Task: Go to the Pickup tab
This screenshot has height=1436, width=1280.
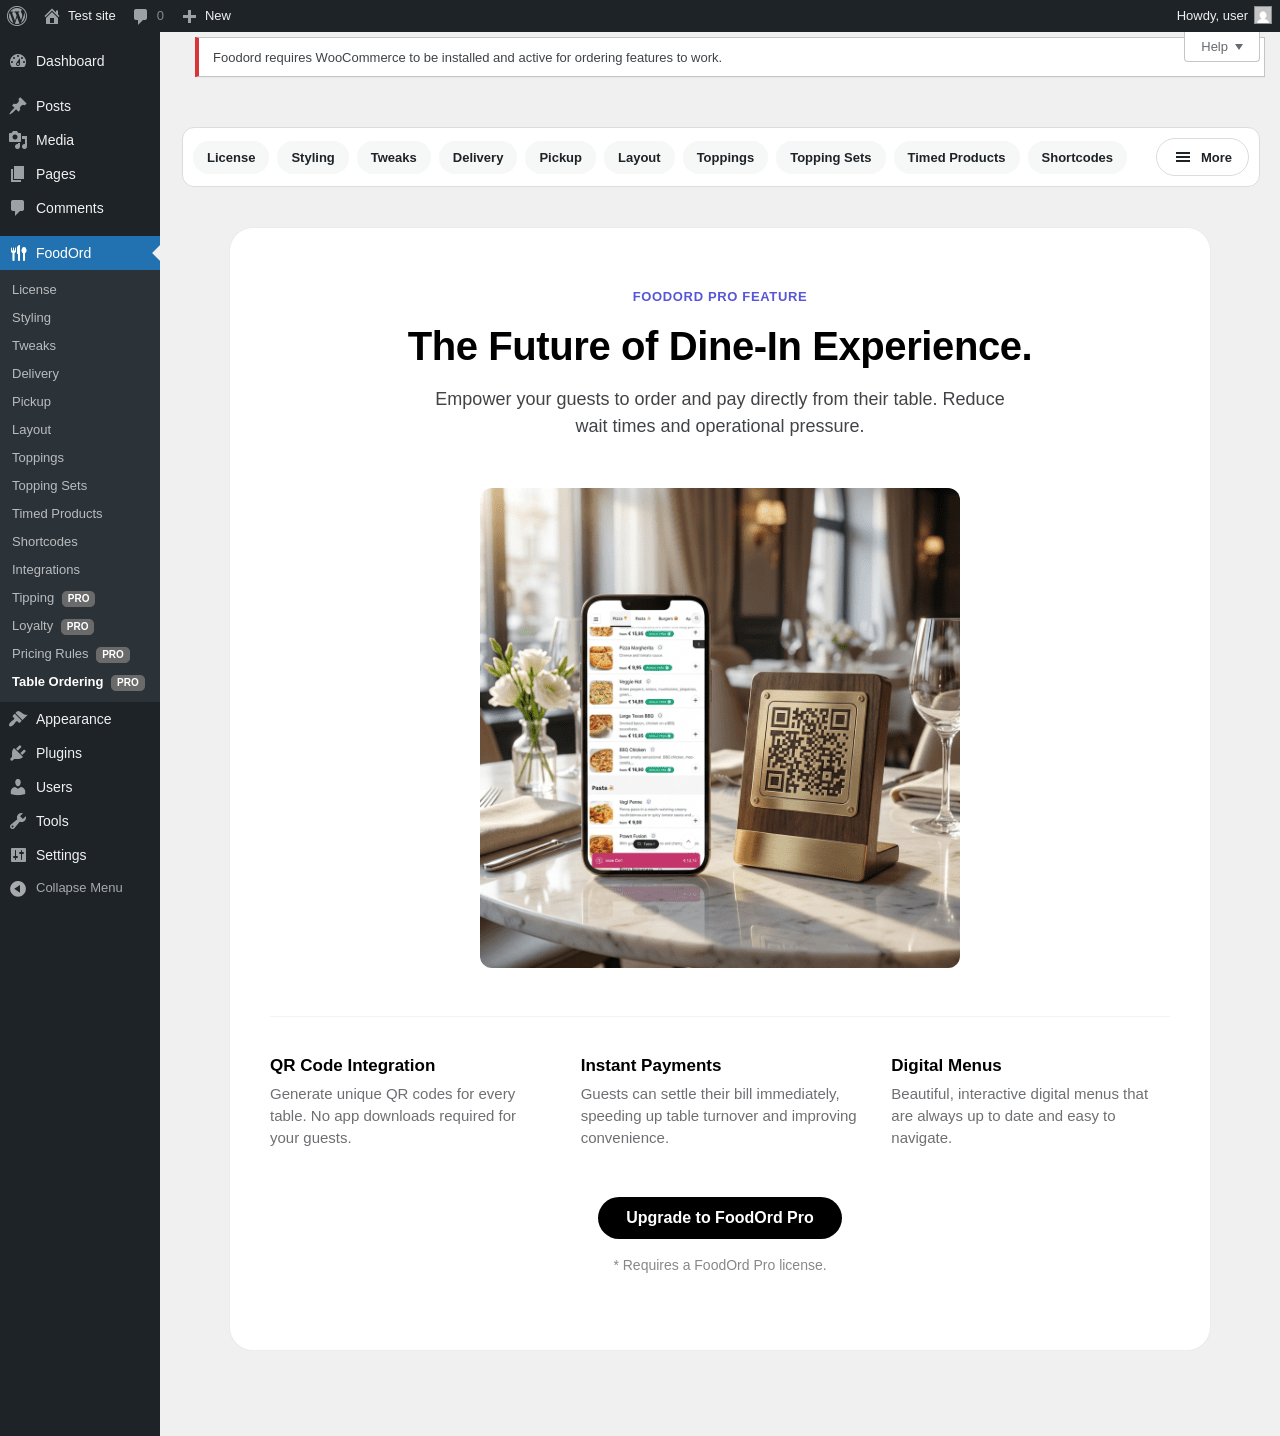Action: tap(560, 157)
